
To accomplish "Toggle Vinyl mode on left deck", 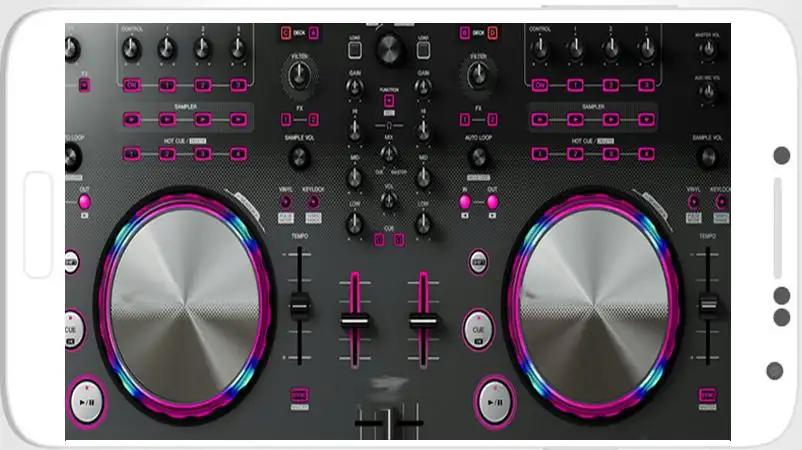I will click(286, 202).
